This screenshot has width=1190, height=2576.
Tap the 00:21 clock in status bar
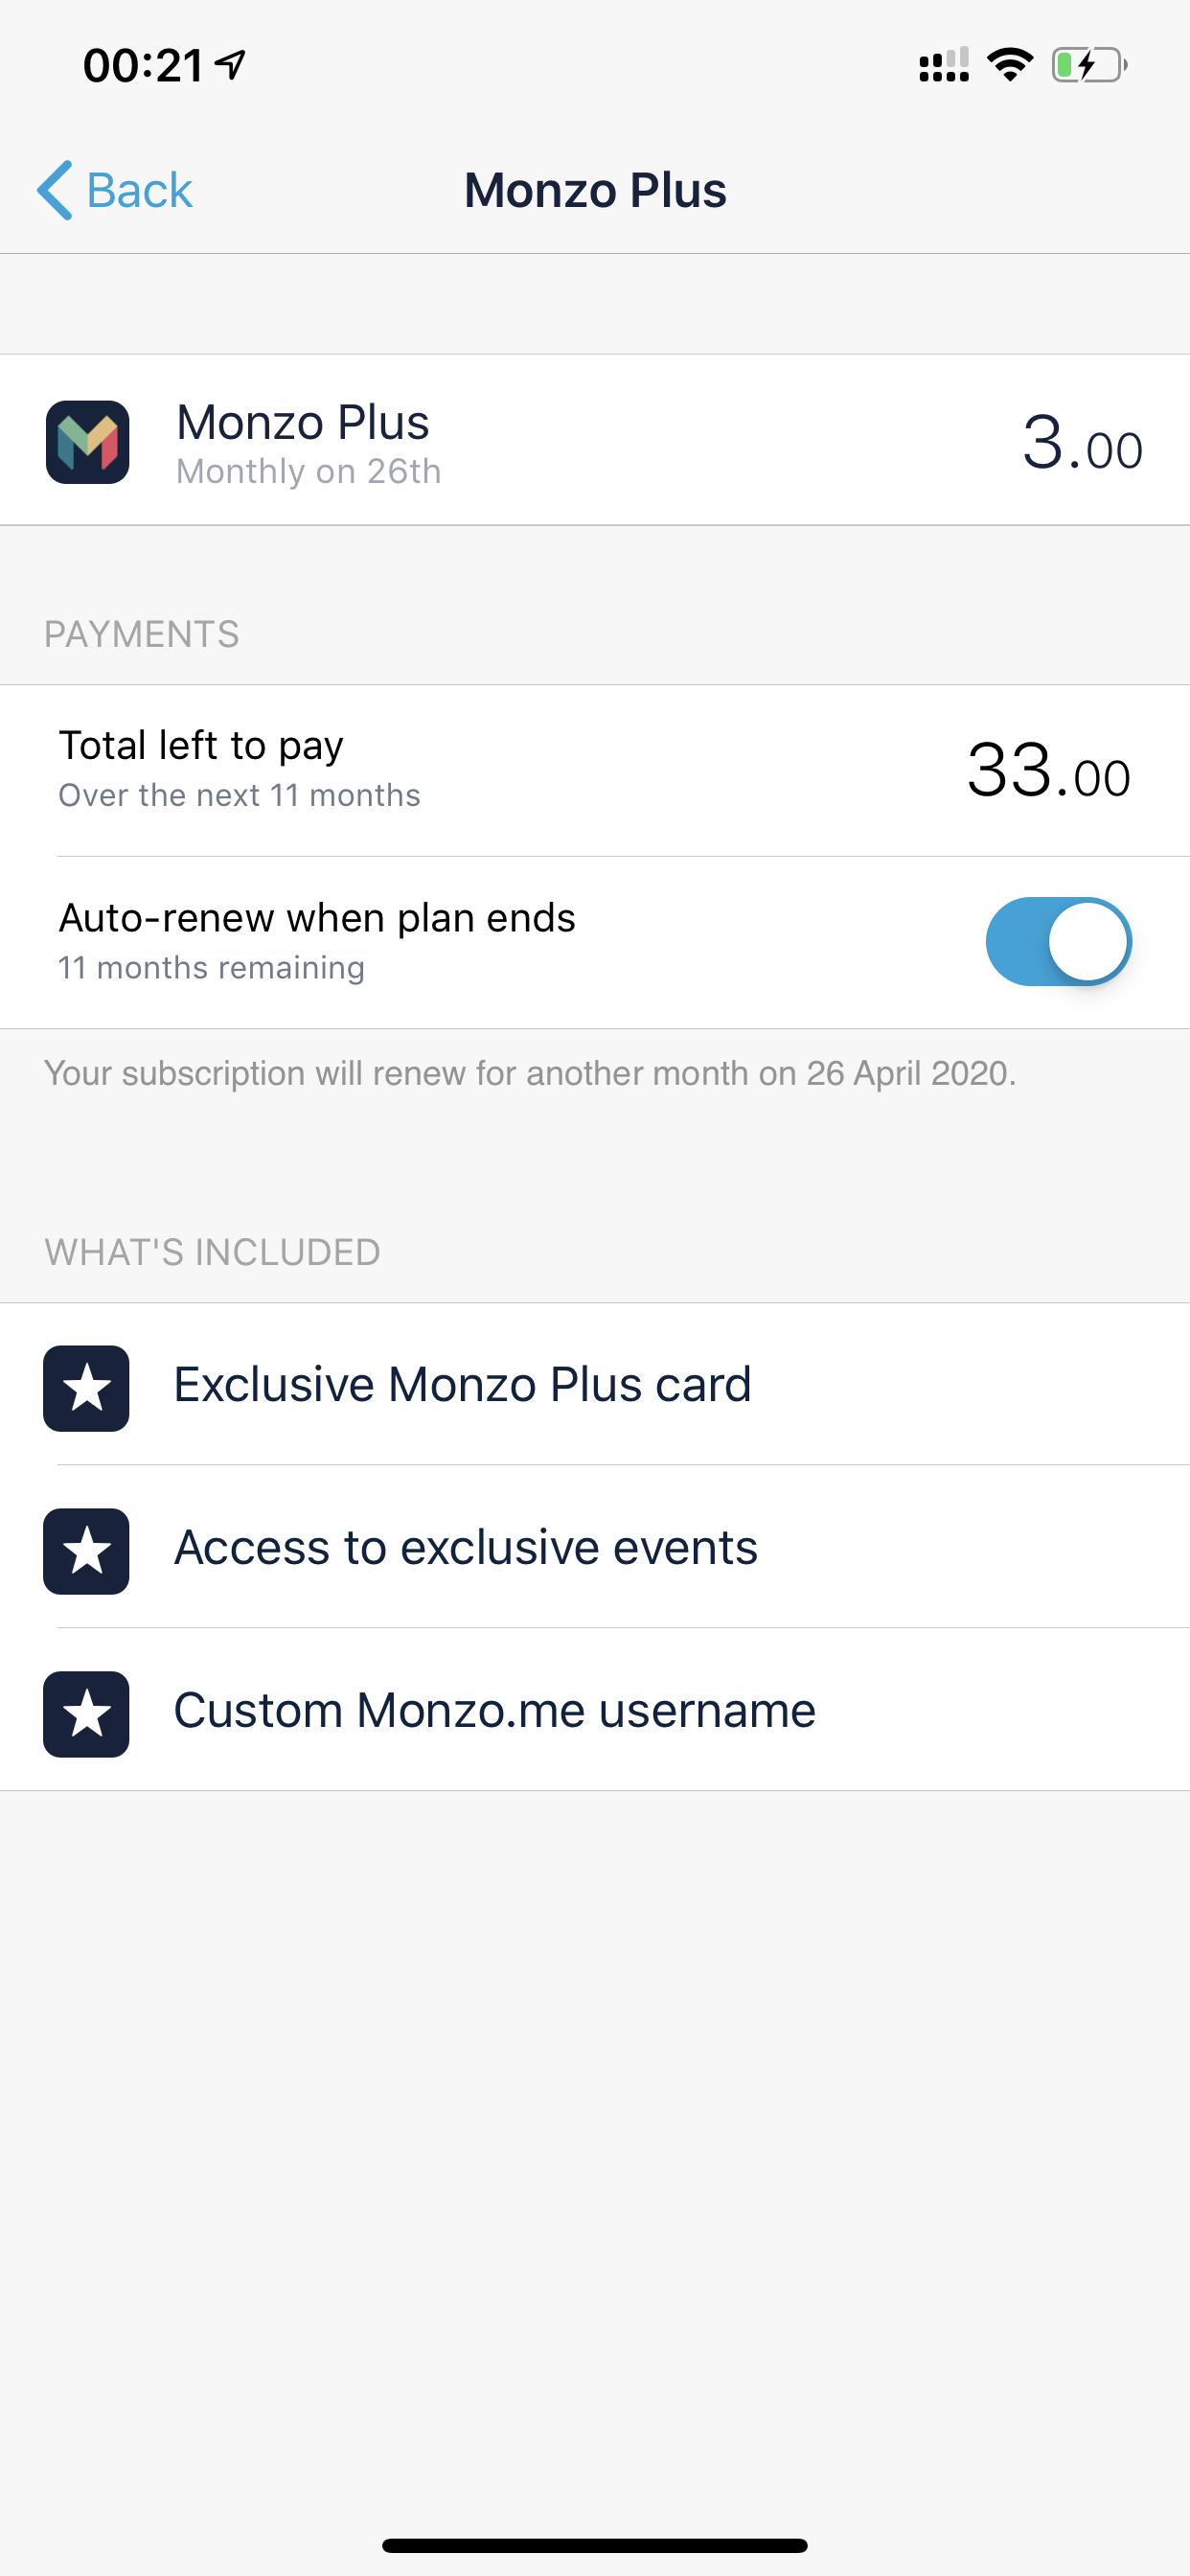click(x=143, y=66)
